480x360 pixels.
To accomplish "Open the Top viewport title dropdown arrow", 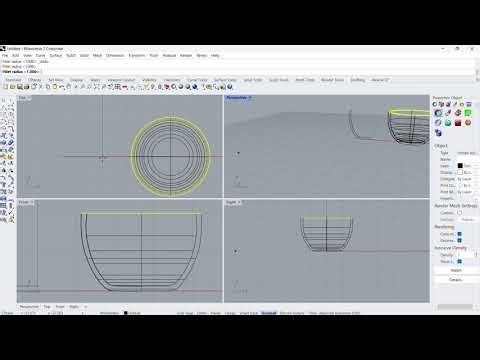I will [x=29, y=98].
